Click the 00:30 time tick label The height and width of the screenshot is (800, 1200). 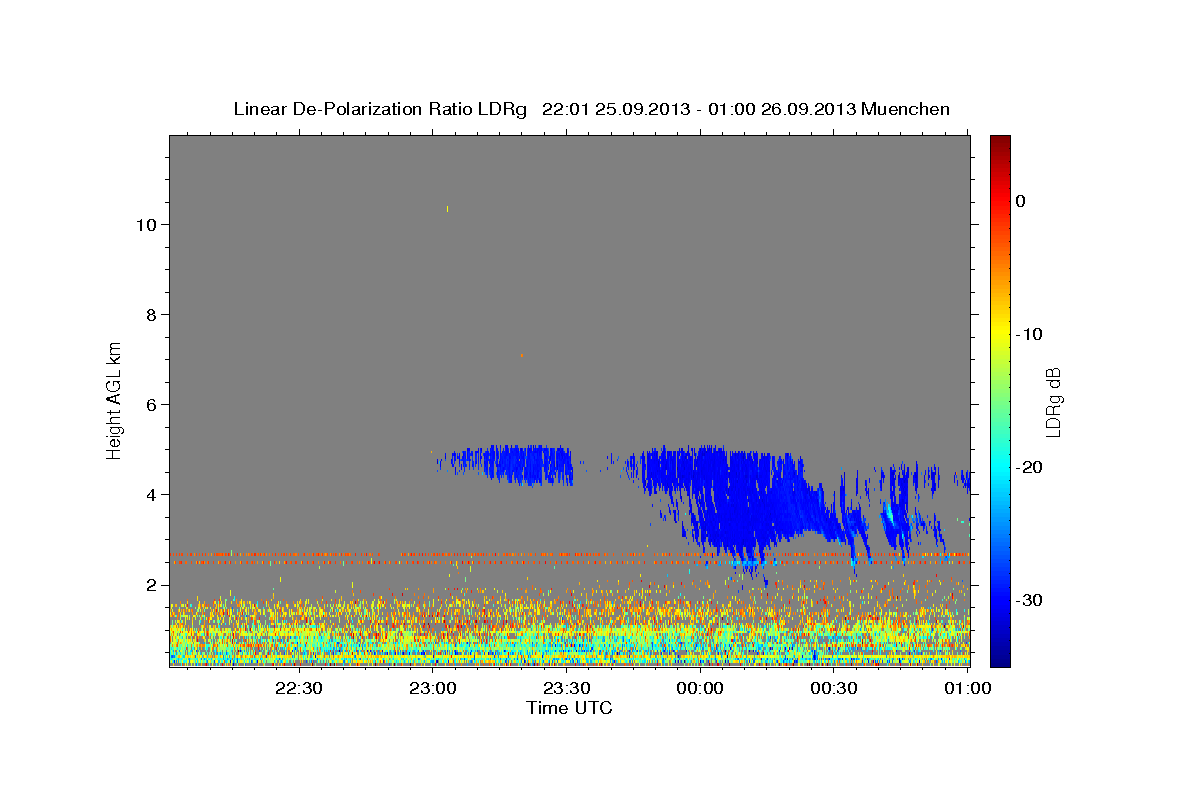(x=834, y=688)
